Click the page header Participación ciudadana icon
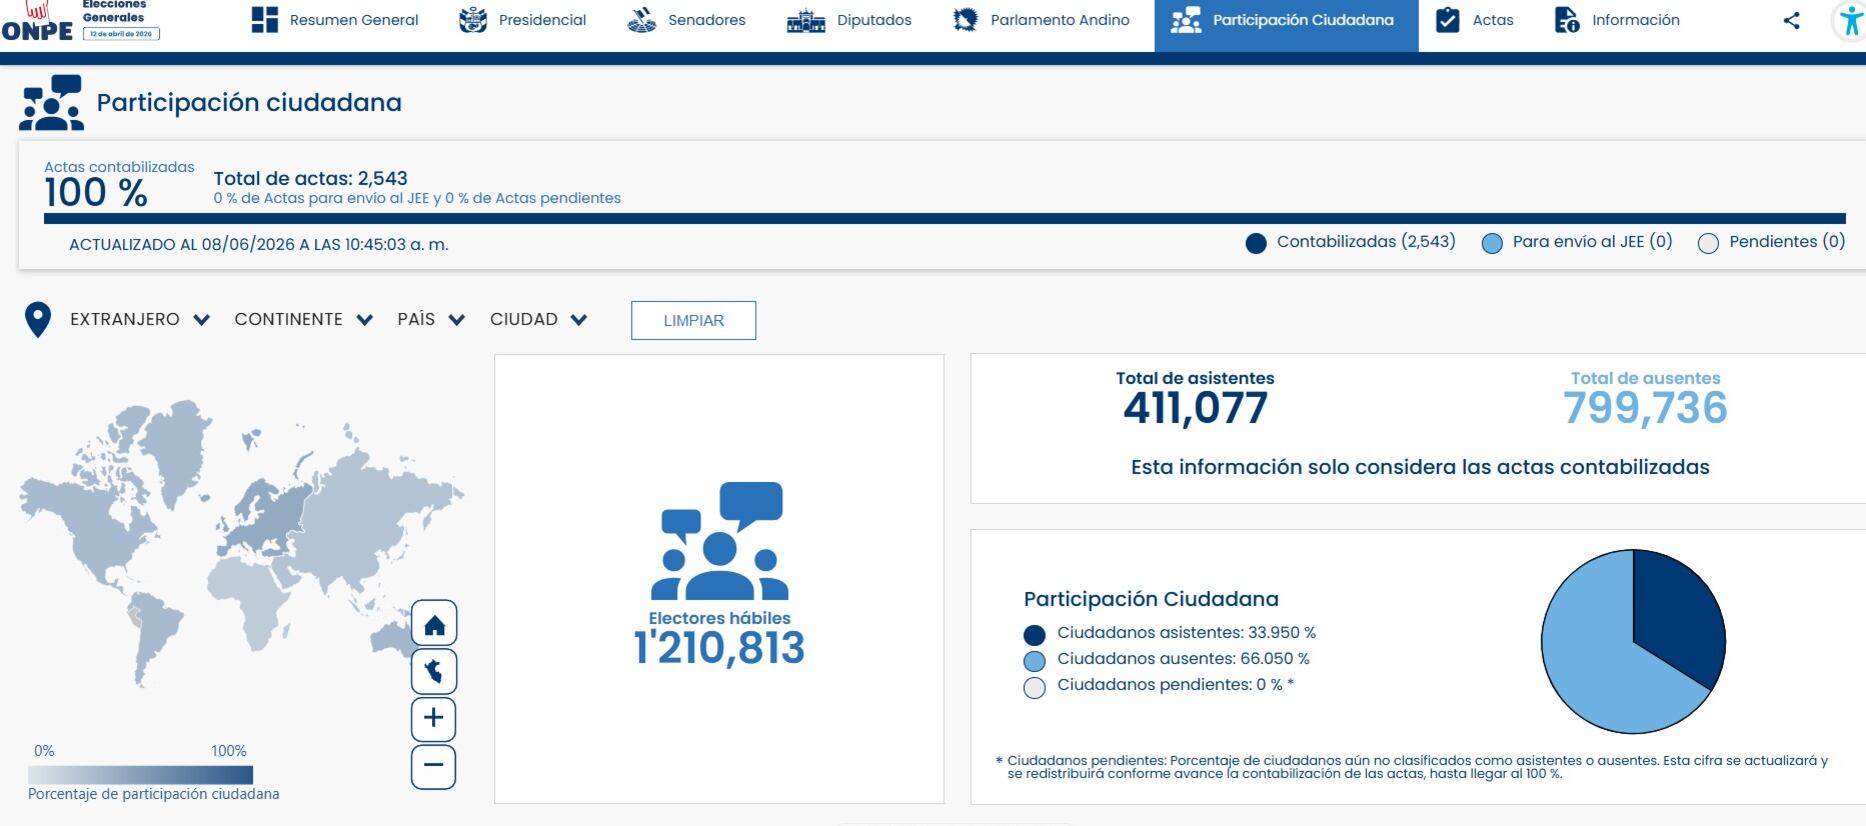The width and height of the screenshot is (1866, 826). pyautogui.click(x=51, y=103)
